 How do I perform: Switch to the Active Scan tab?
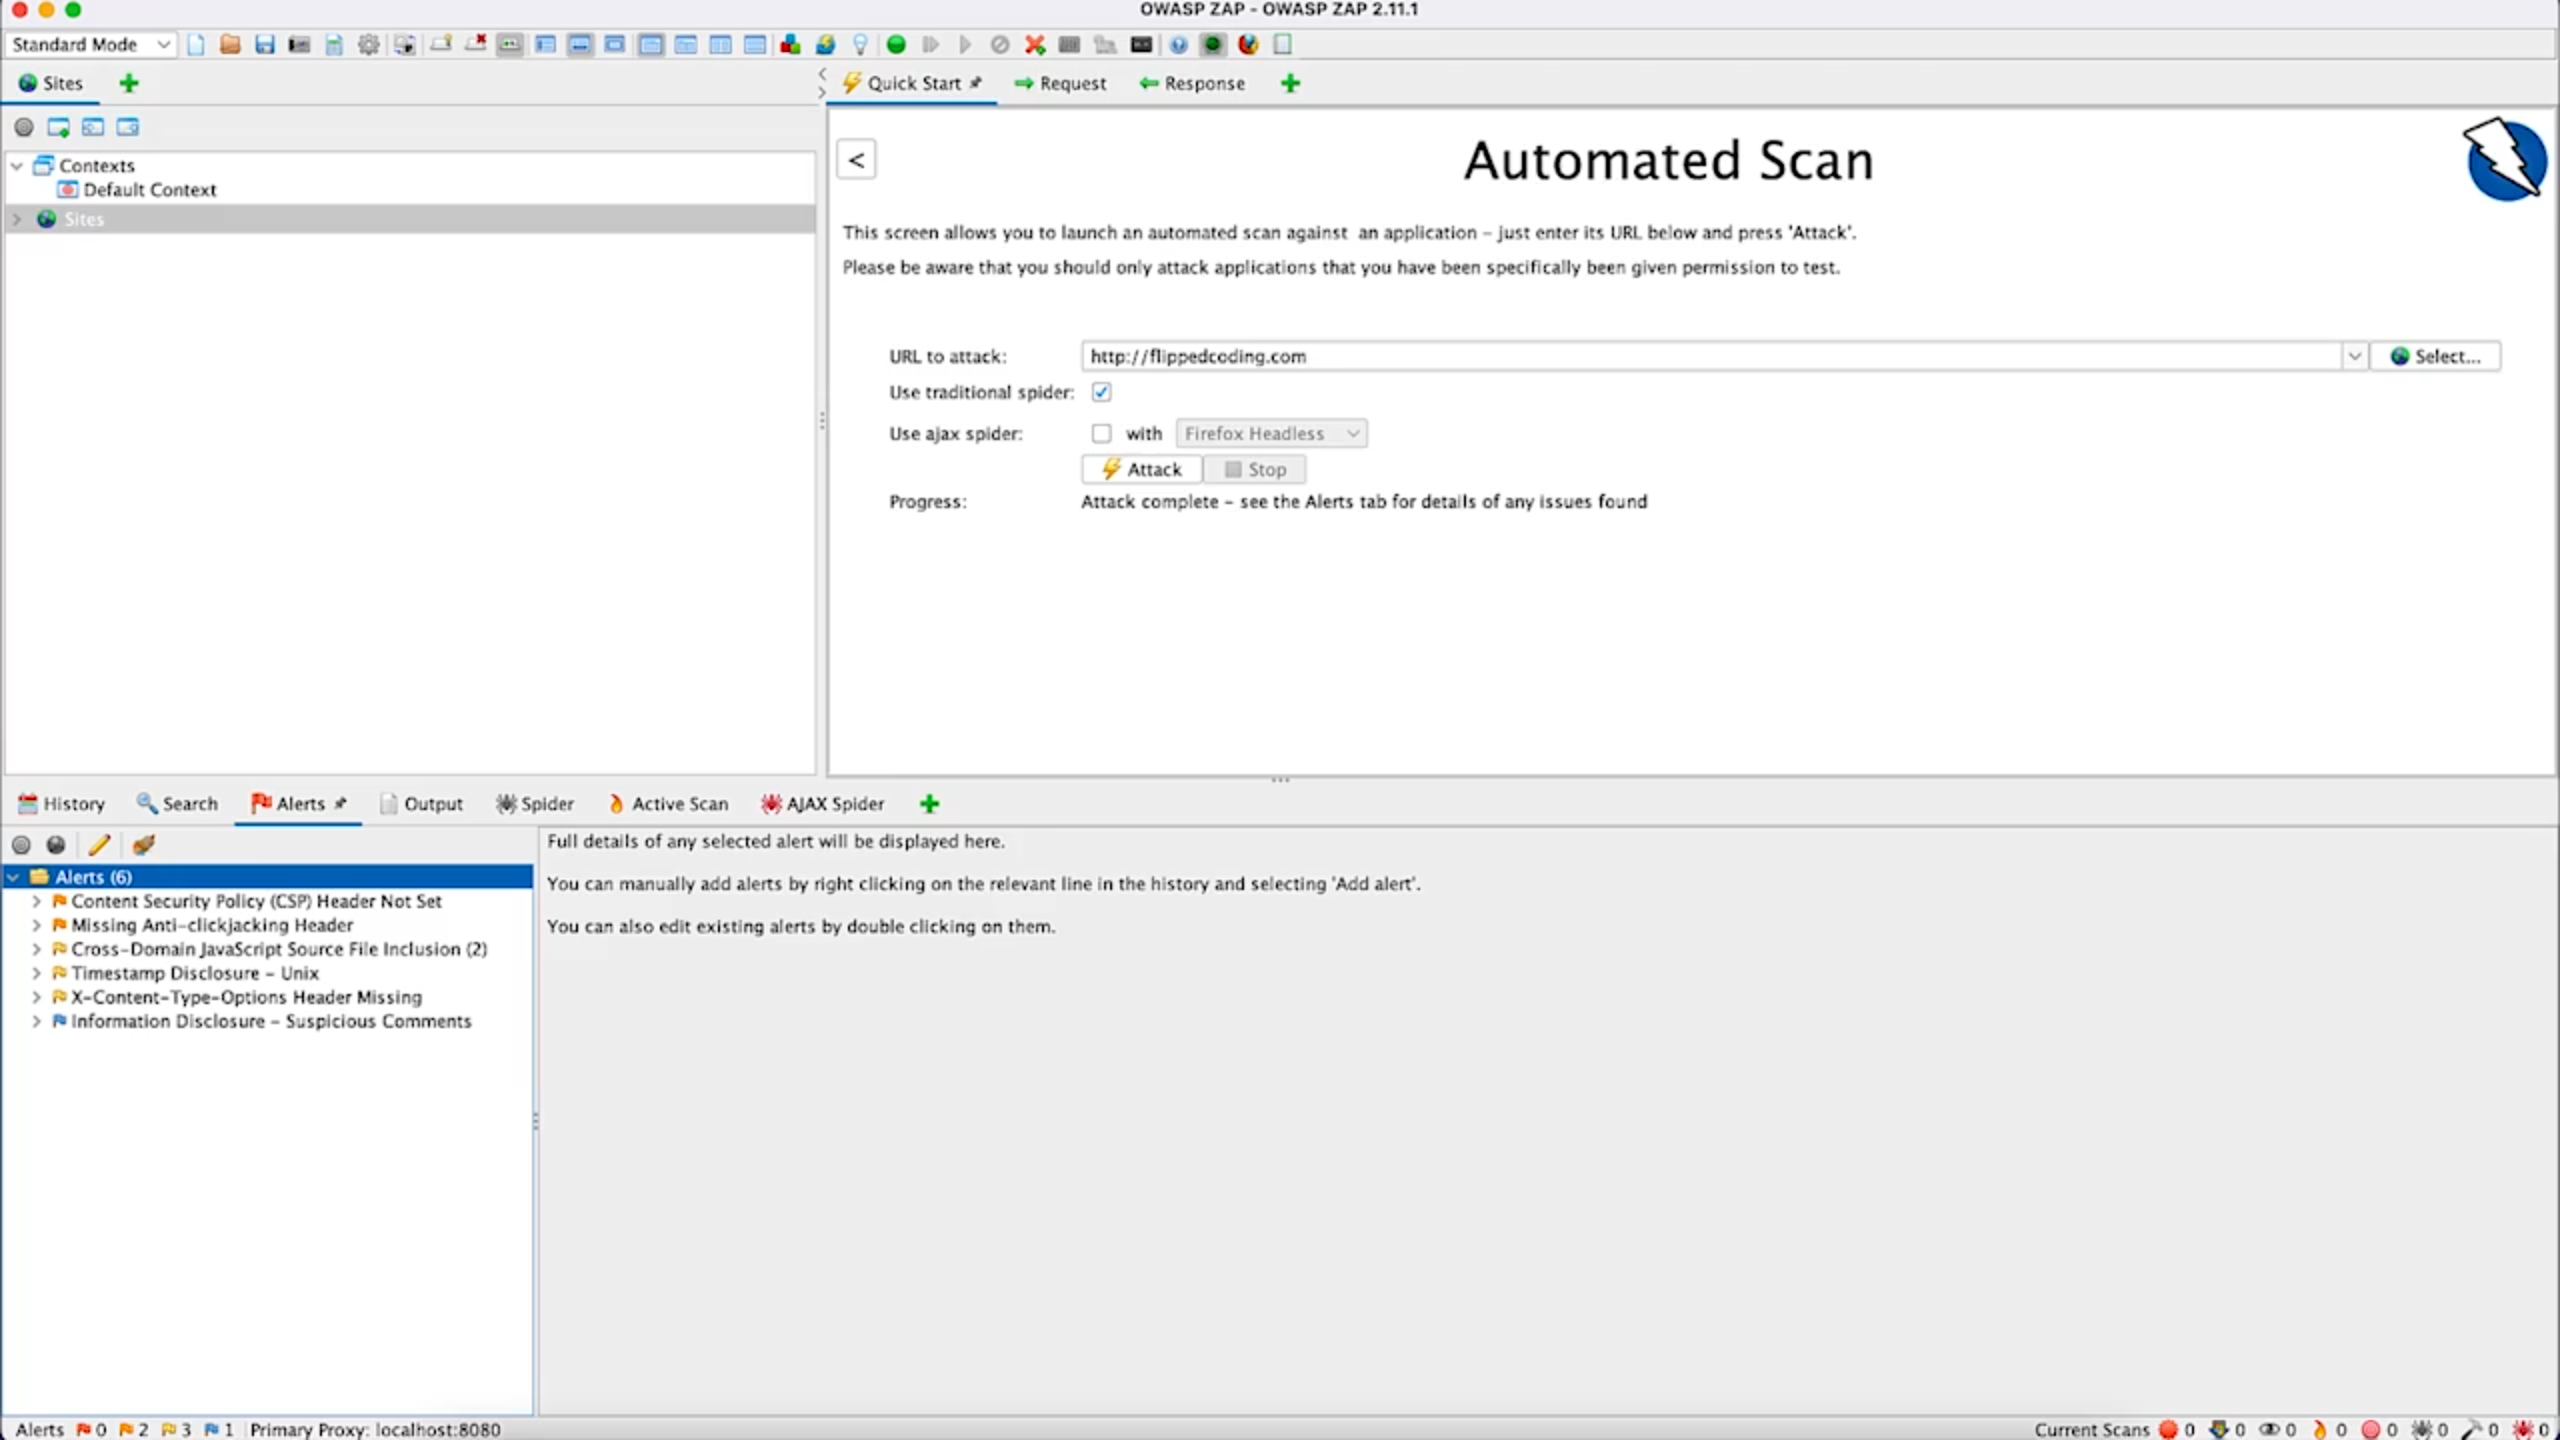pyautogui.click(x=668, y=803)
